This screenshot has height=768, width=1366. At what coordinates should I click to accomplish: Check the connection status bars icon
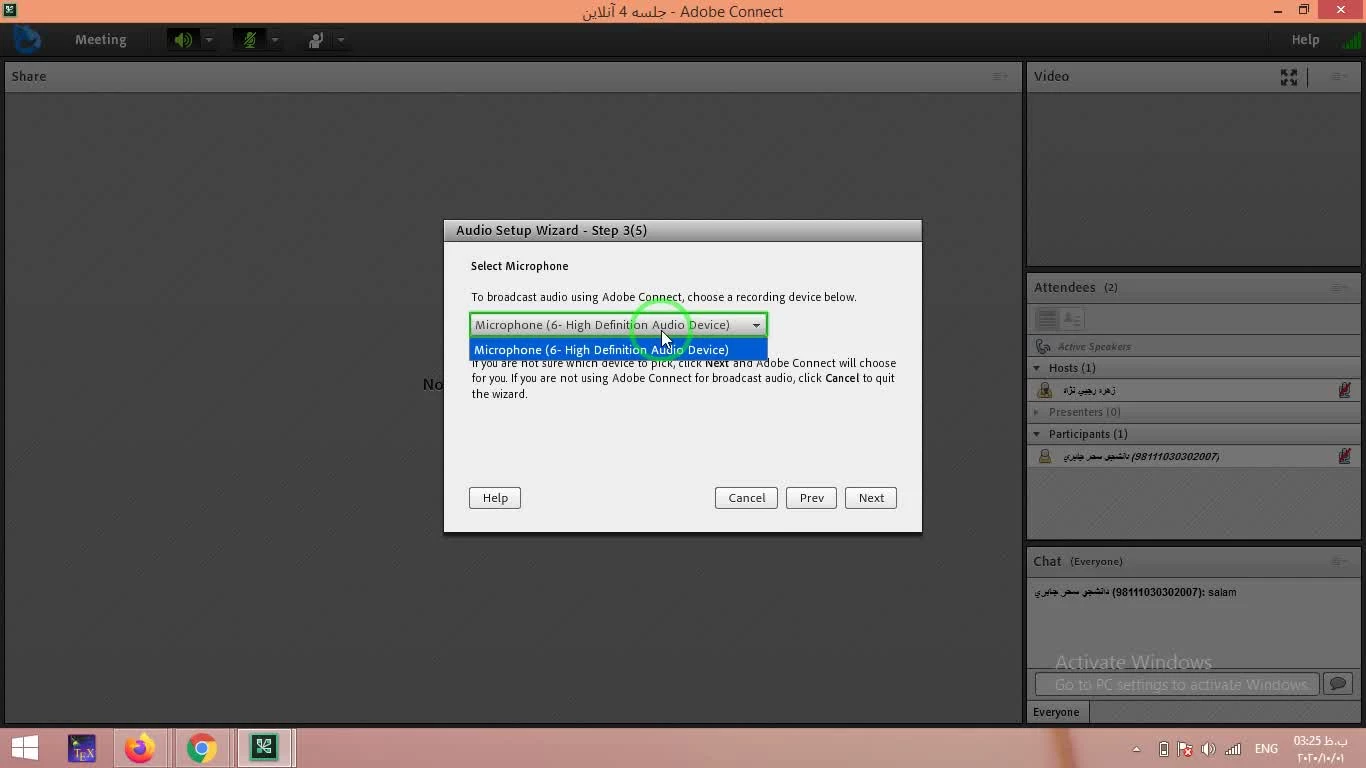tap(1351, 40)
